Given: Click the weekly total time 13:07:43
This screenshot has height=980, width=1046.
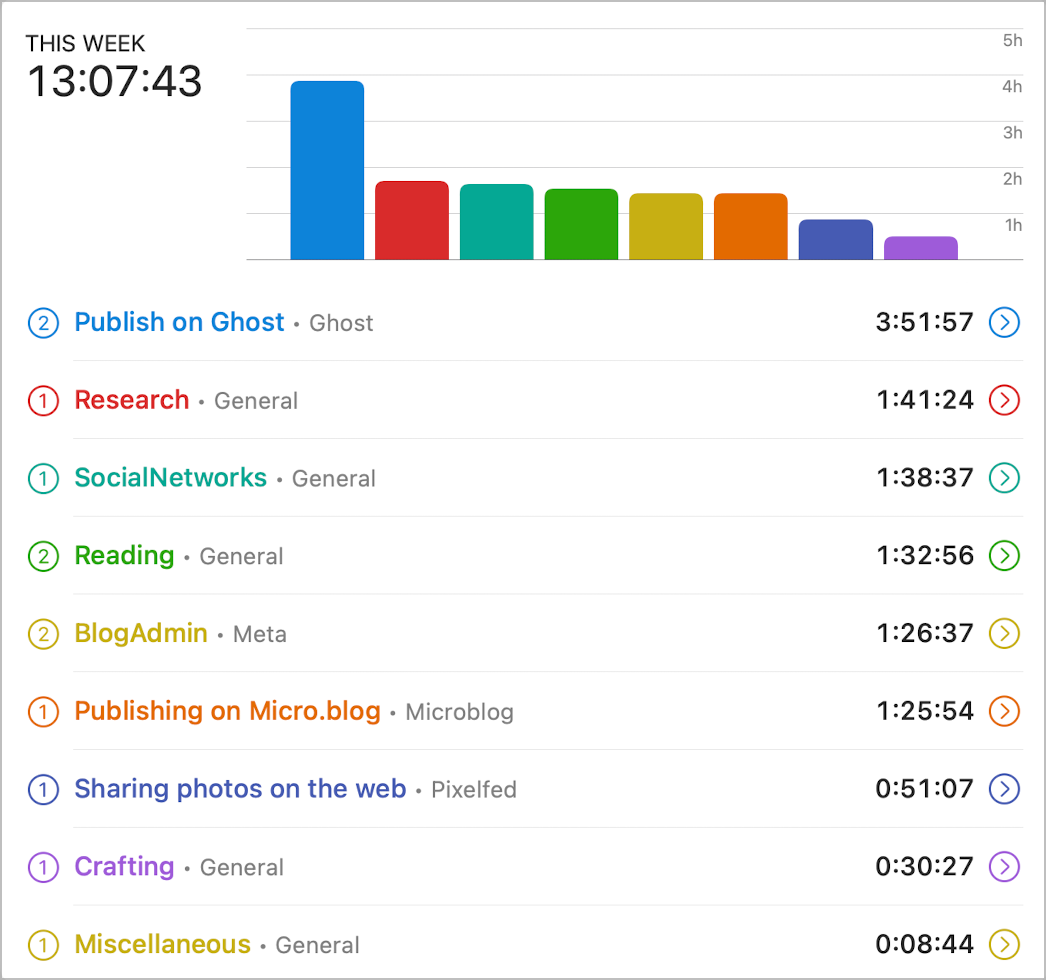Looking at the screenshot, I should 113,83.
